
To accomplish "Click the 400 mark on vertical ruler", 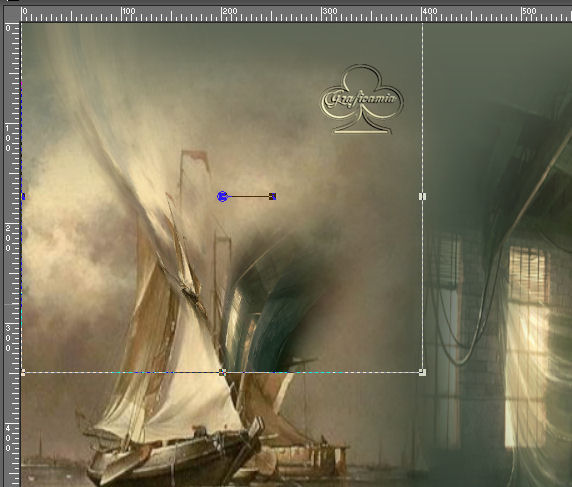I will click(x=8, y=438).
